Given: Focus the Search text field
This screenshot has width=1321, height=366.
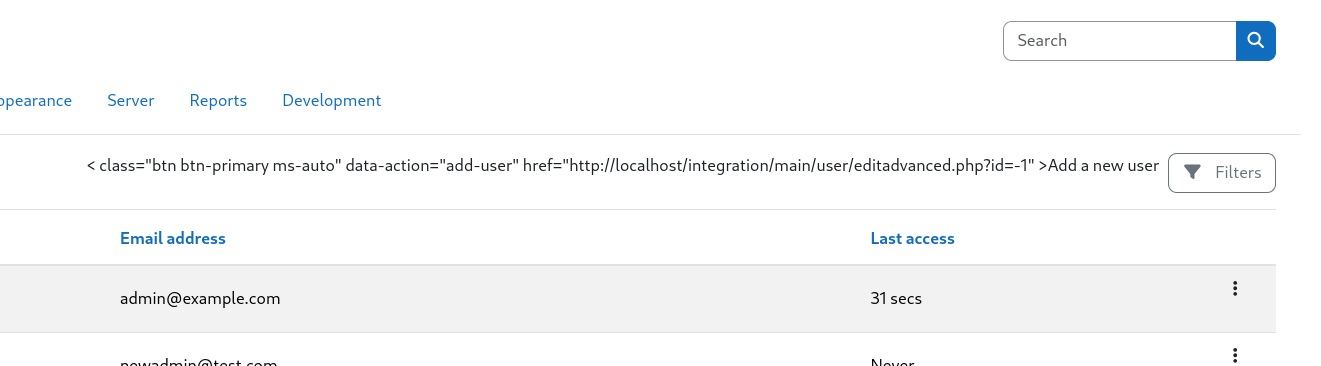Looking at the screenshot, I should click(x=1120, y=41).
